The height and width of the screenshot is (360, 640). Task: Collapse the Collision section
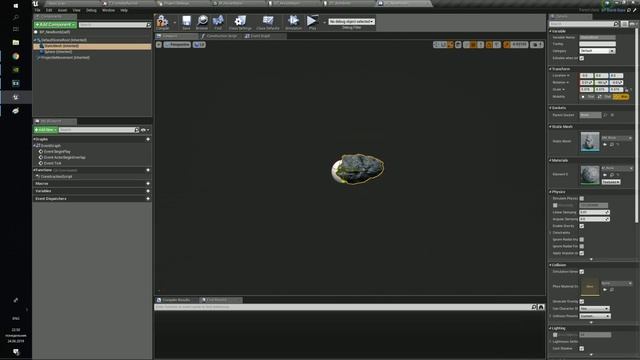pyautogui.click(x=550, y=265)
